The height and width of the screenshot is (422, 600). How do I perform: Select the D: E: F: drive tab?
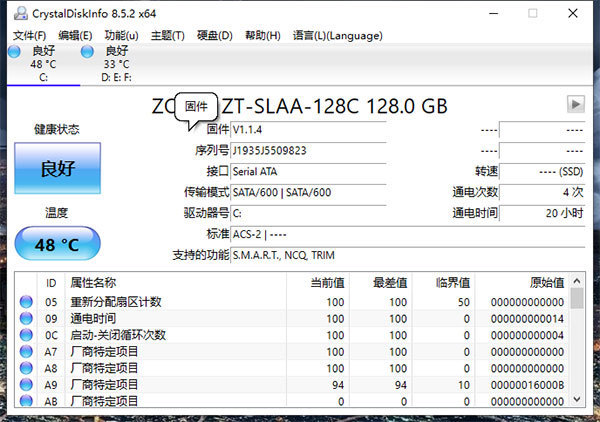click(x=116, y=64)
